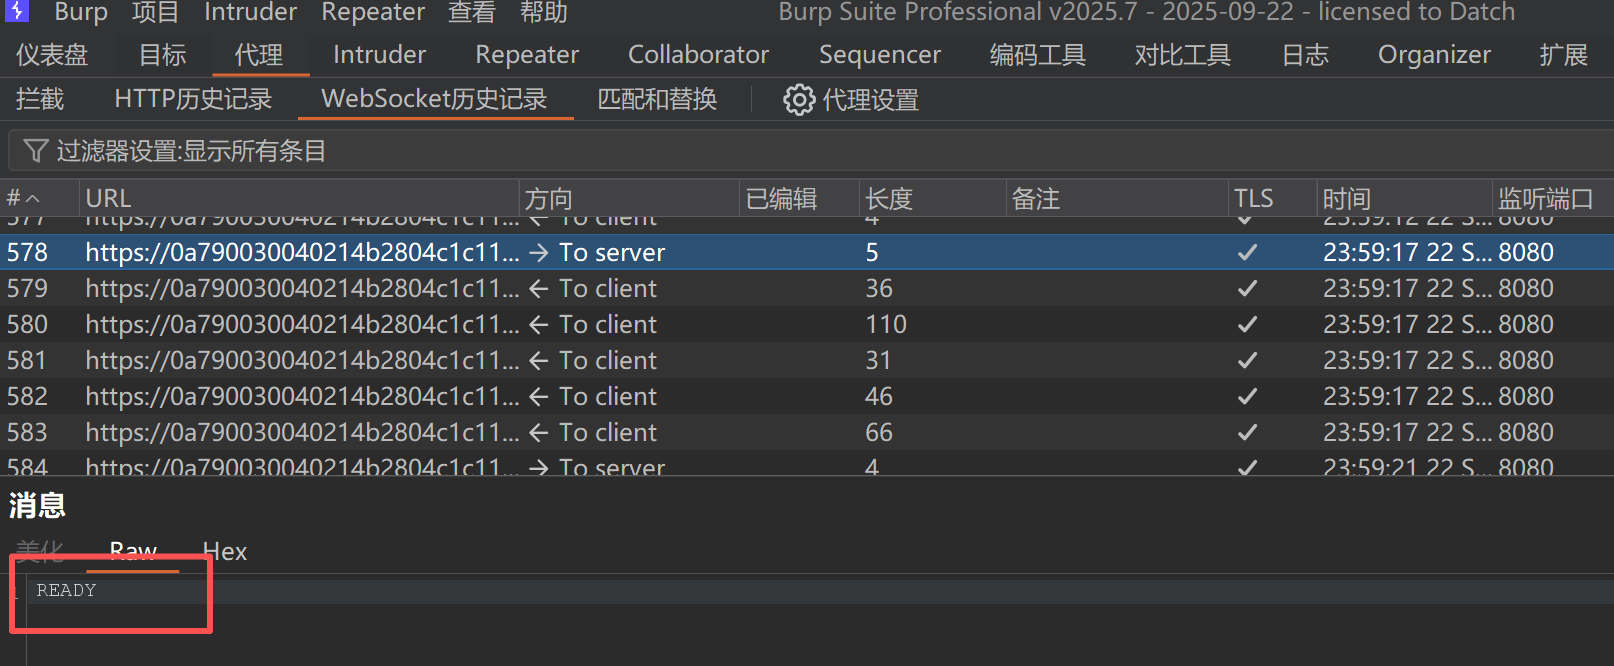Open the Organizer tab

tap(1434, 55)
